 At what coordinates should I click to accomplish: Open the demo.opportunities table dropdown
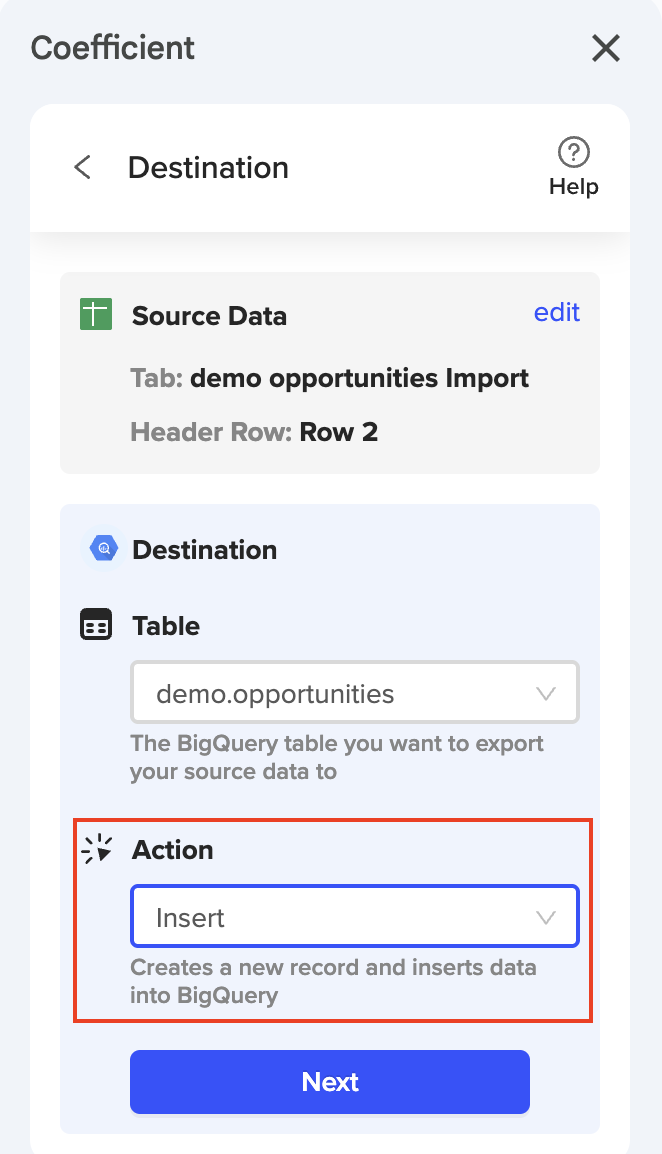pos(355,693)
